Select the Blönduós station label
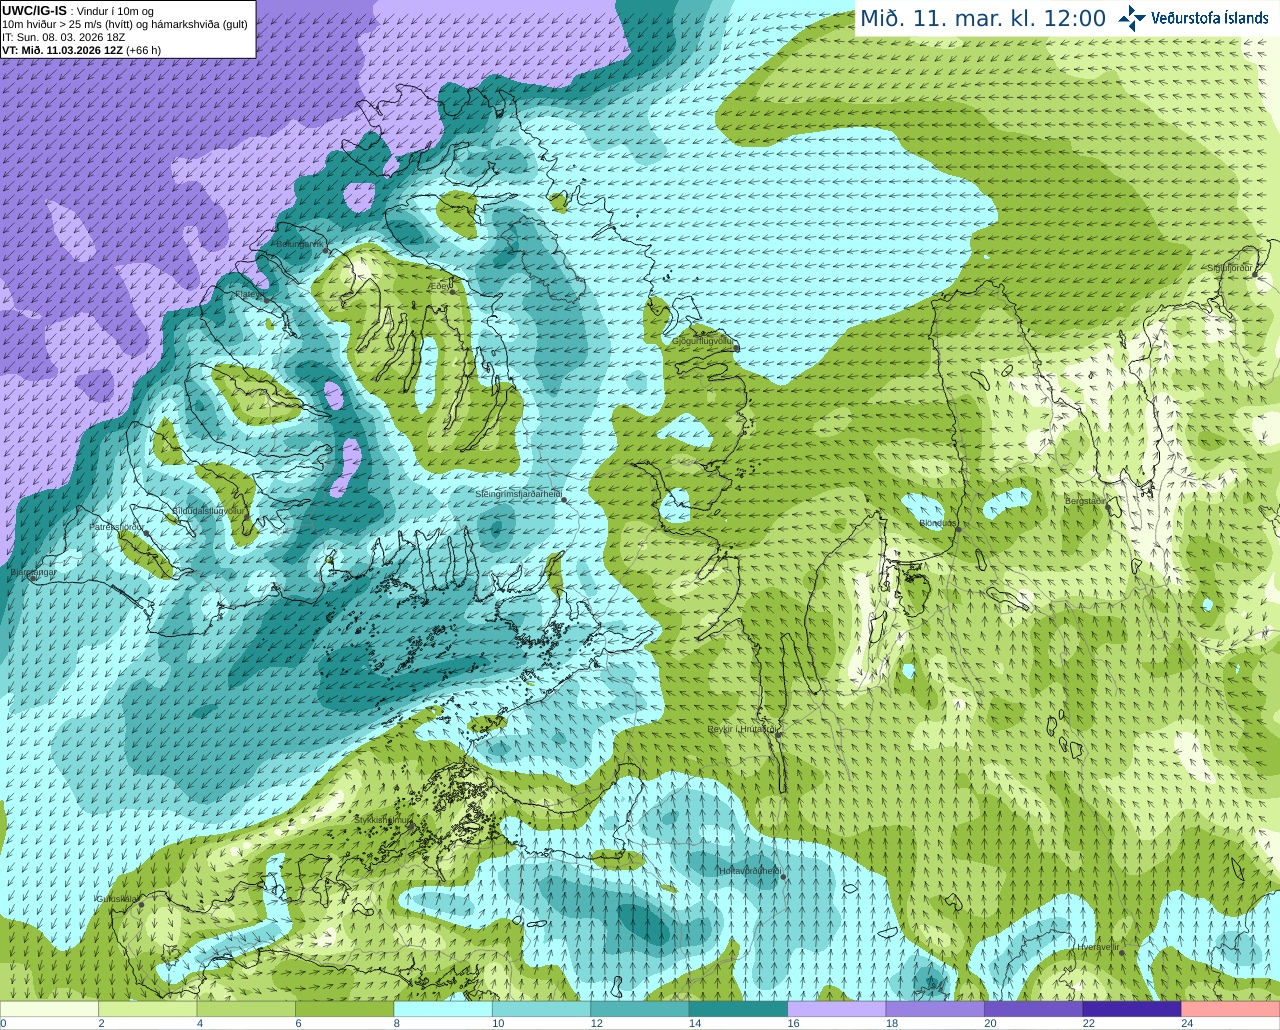 [x=937, y=523]
